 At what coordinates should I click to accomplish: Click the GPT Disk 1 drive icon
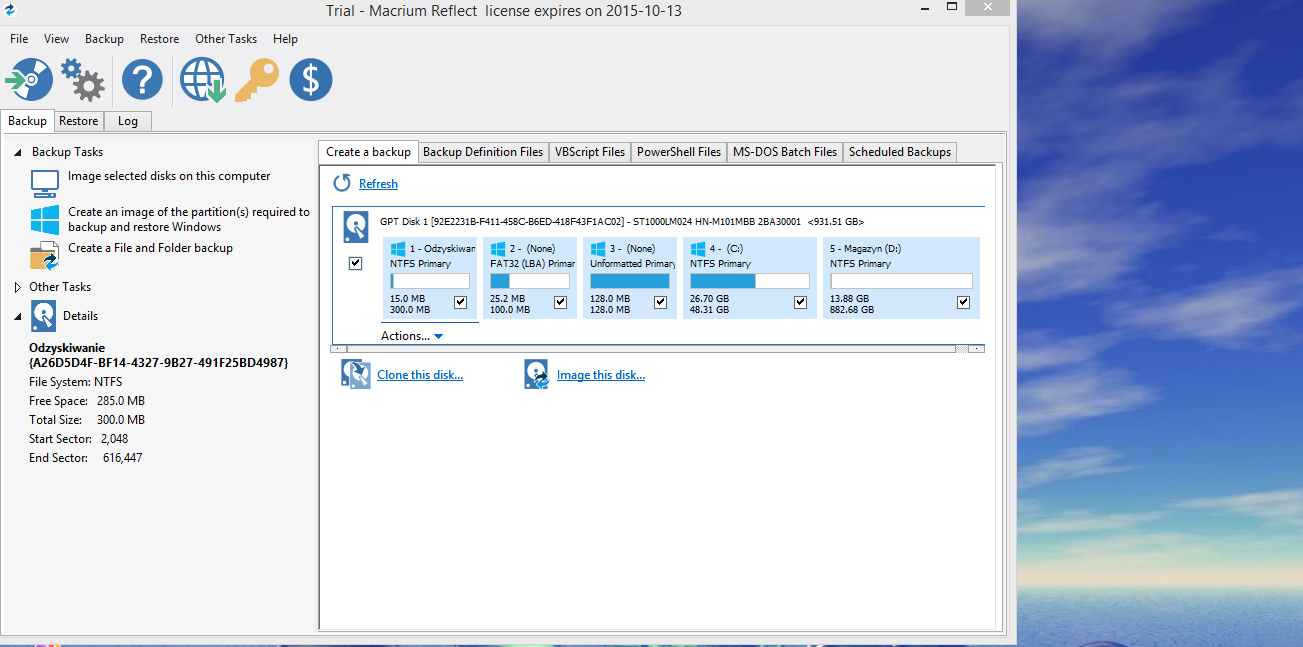(x=356, y=227)
